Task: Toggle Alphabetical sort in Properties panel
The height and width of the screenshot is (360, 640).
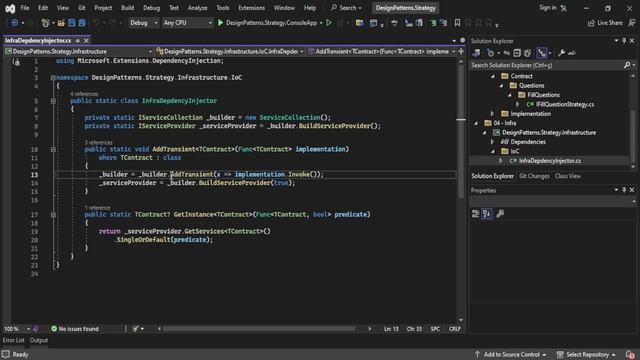Action: (x=487, y=213)
